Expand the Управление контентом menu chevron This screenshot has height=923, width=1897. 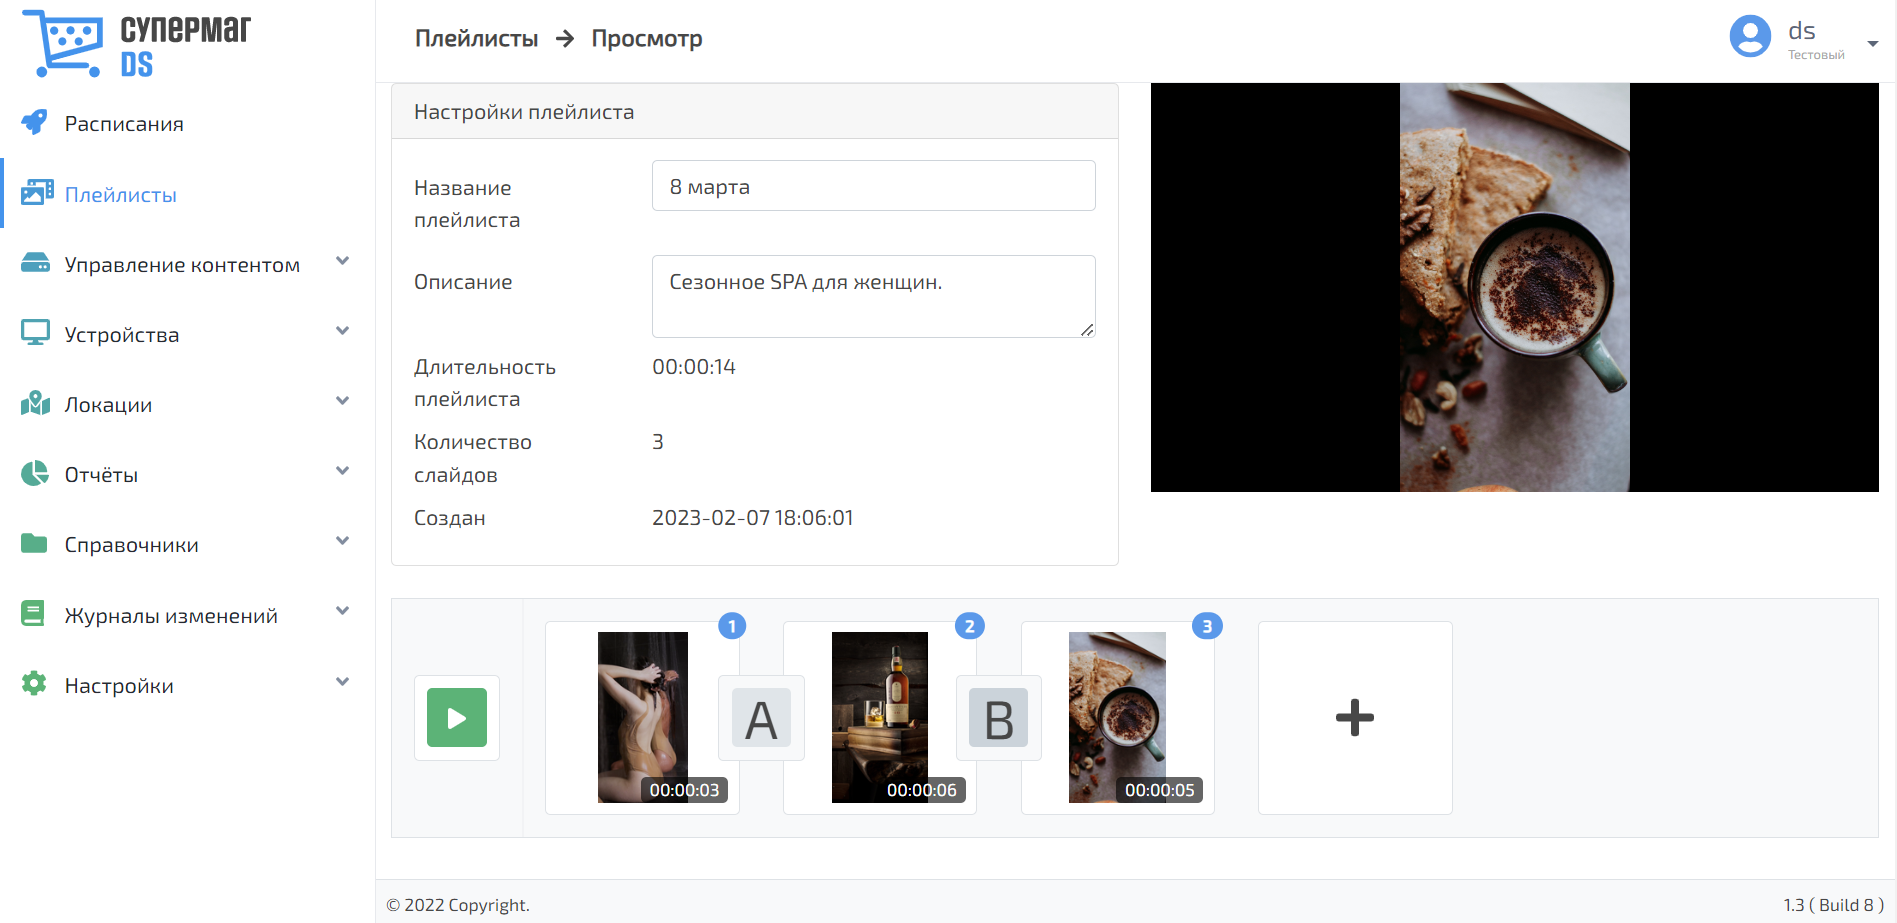click(x=342, y=262)
